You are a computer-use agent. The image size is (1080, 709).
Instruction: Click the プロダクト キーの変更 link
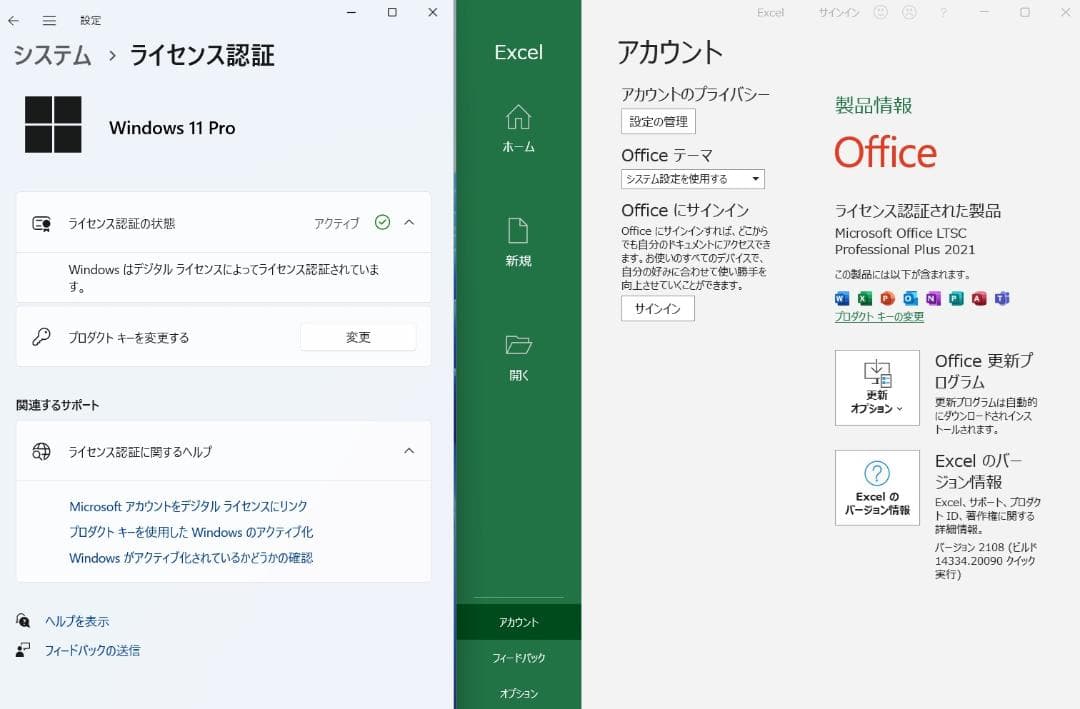click(x=879, y=317)
